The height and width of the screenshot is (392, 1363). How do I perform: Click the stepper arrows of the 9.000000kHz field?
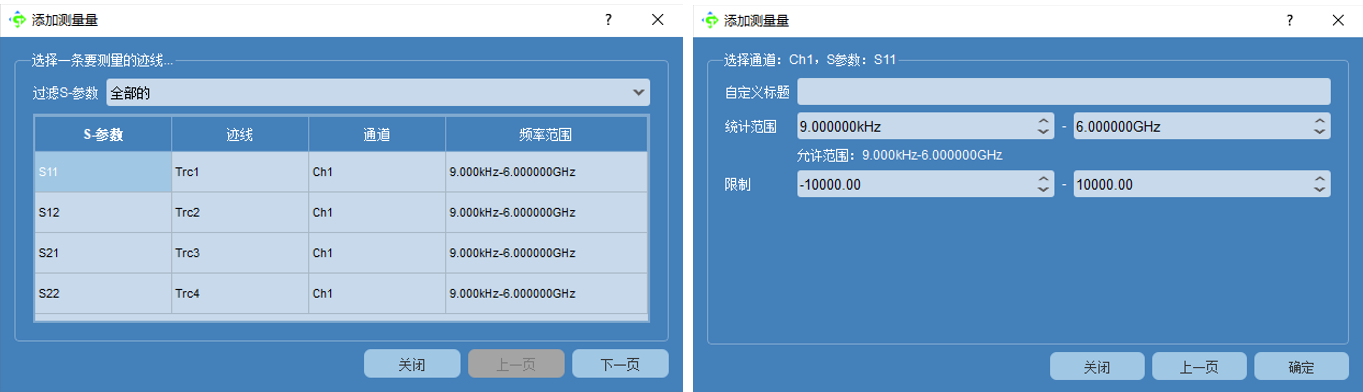point(1044,126)
